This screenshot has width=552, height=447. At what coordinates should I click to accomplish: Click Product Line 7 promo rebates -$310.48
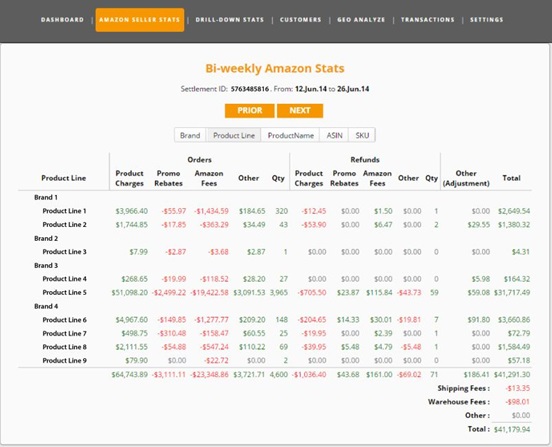click(171, 333)
